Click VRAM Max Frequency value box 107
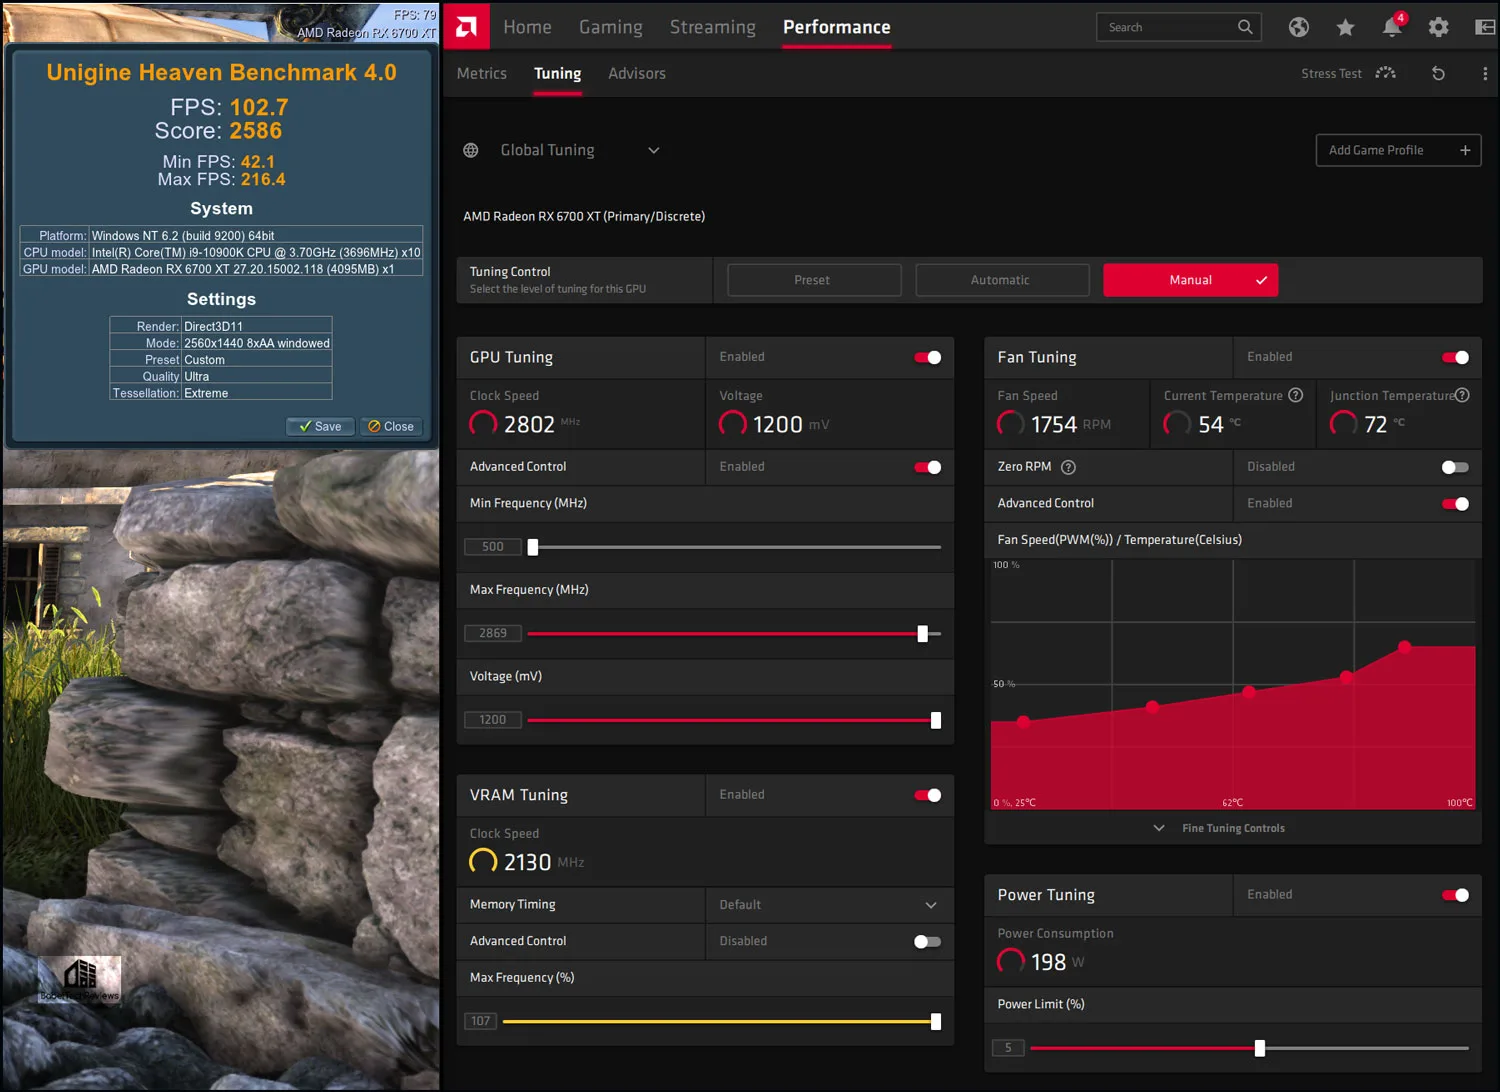 (480, 1021)
